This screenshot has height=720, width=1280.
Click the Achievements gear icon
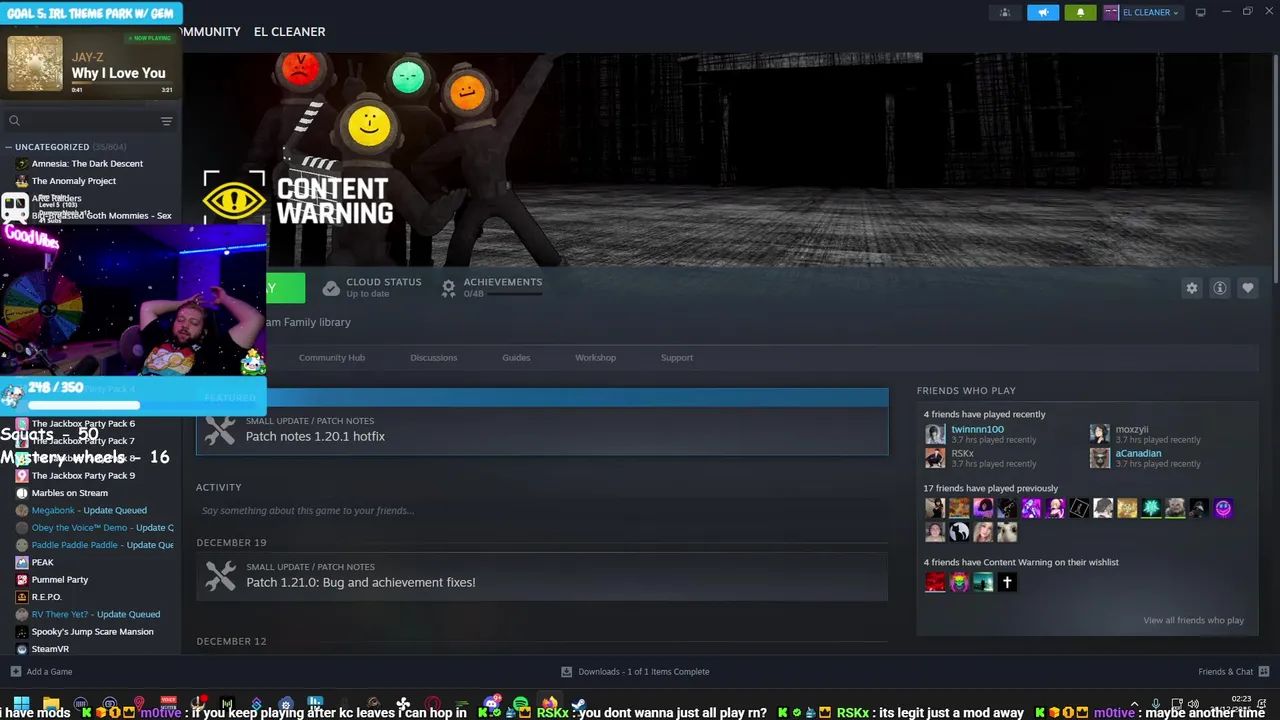click(x=448, y=288)
